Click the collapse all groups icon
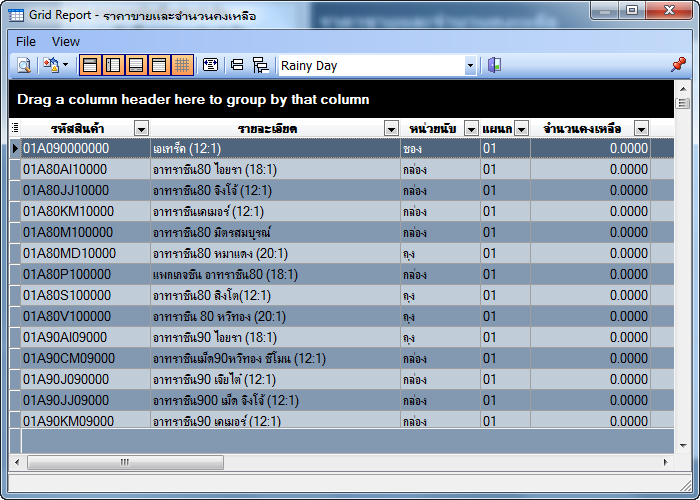Screen dimensions: 700x500 (237, 66)
